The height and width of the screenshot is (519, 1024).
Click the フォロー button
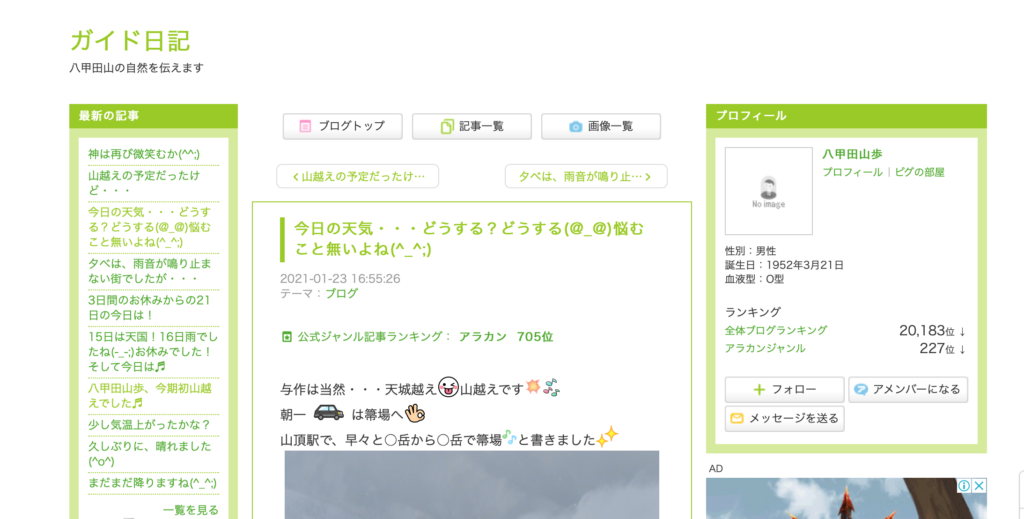pyautogui.click(x=784, y=390)
